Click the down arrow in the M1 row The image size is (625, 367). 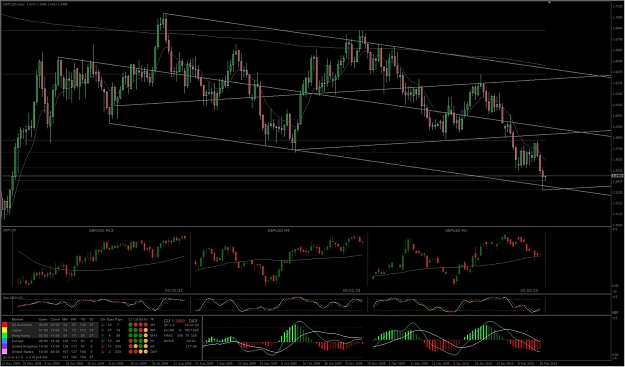[102, 325]
